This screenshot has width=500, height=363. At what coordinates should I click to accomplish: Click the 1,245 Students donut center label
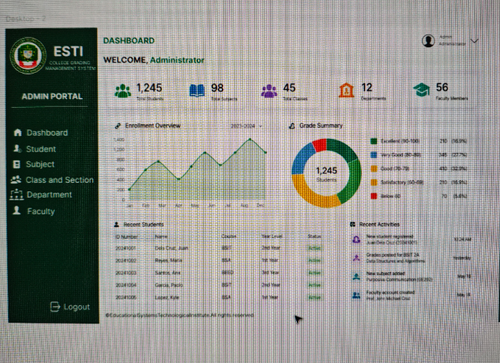pyautogui.click(x=327, y=174)
